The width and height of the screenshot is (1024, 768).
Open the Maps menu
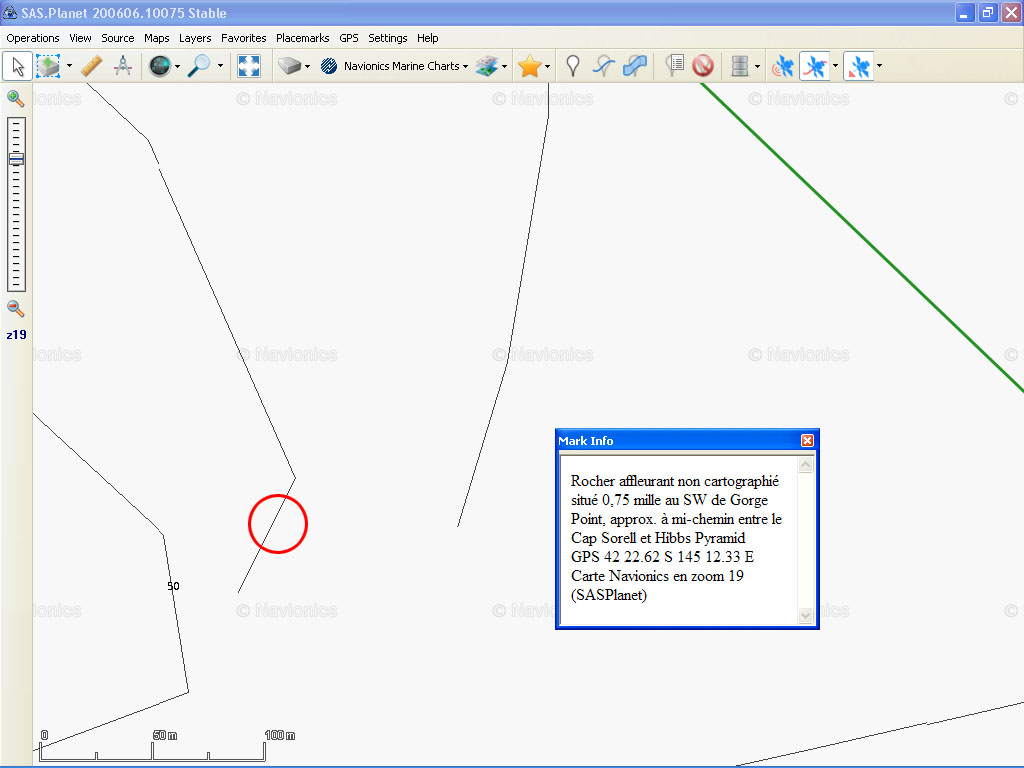tap(157, 38)
